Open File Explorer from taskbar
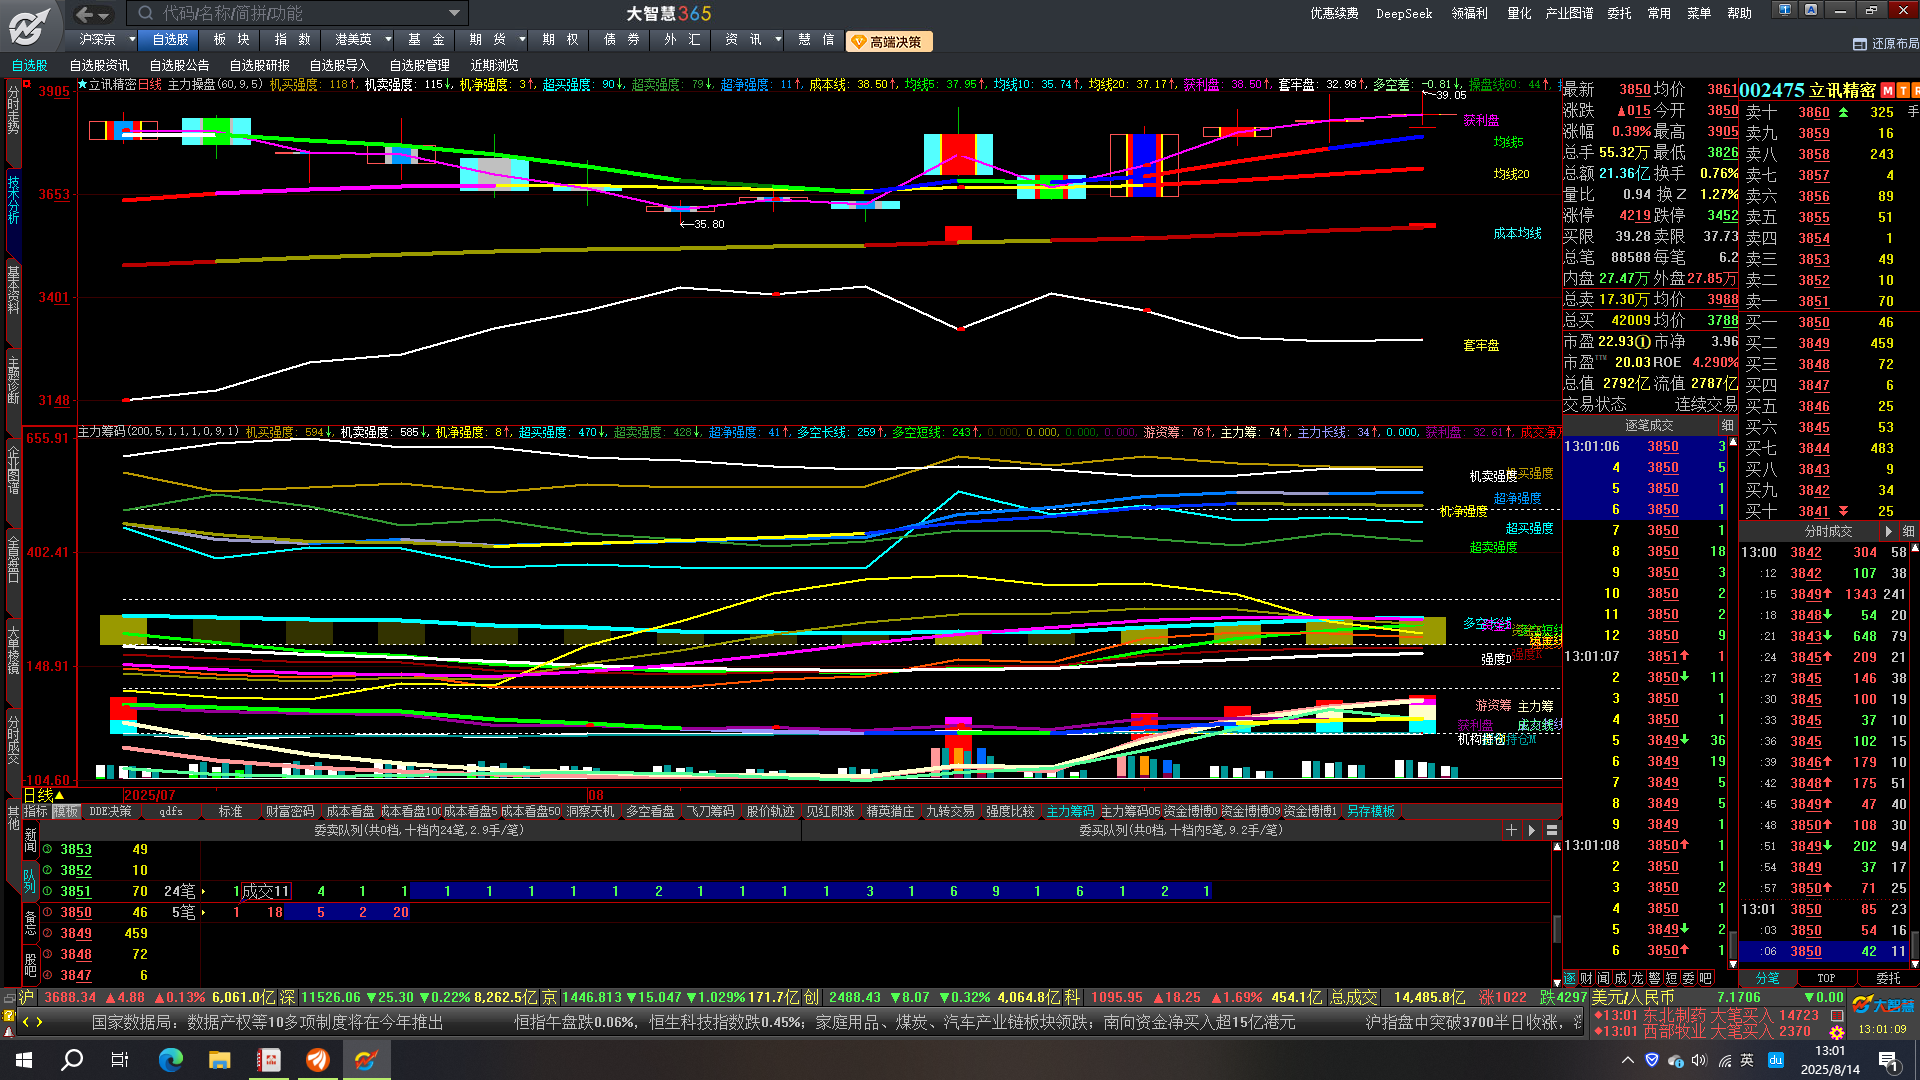 click(x=219, y=1060)
